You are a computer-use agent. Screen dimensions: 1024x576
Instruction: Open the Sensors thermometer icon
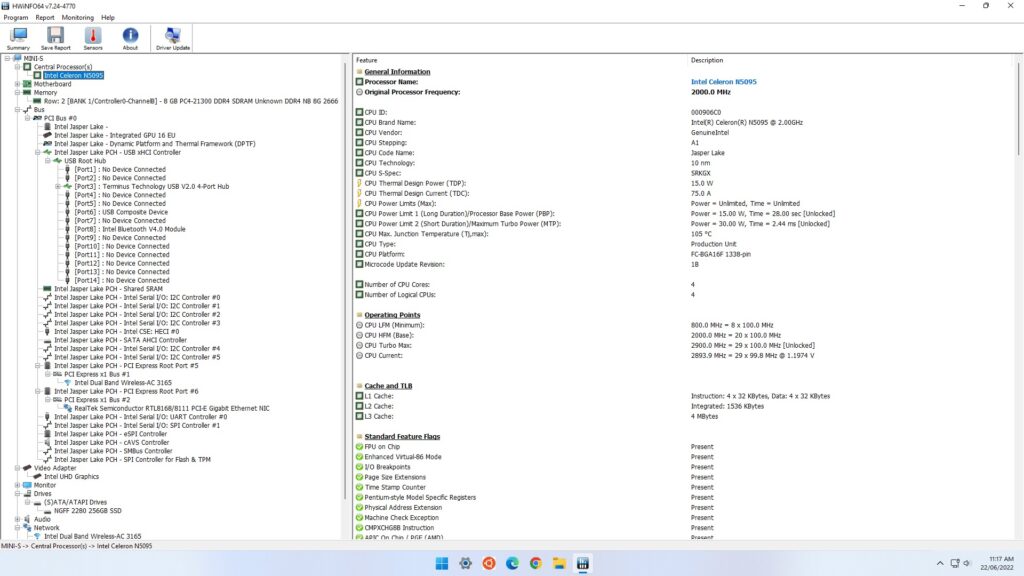pyautogui.click(x=93, y=38)
